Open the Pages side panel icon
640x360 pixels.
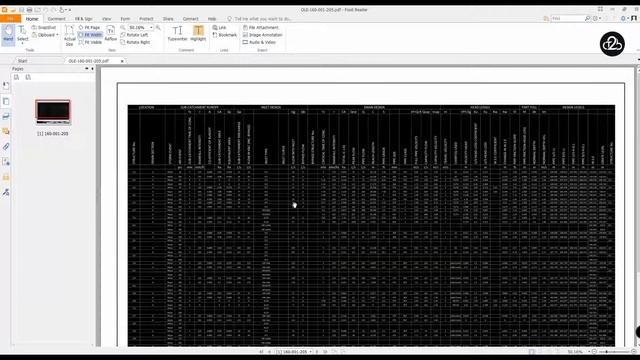[6, 101]
